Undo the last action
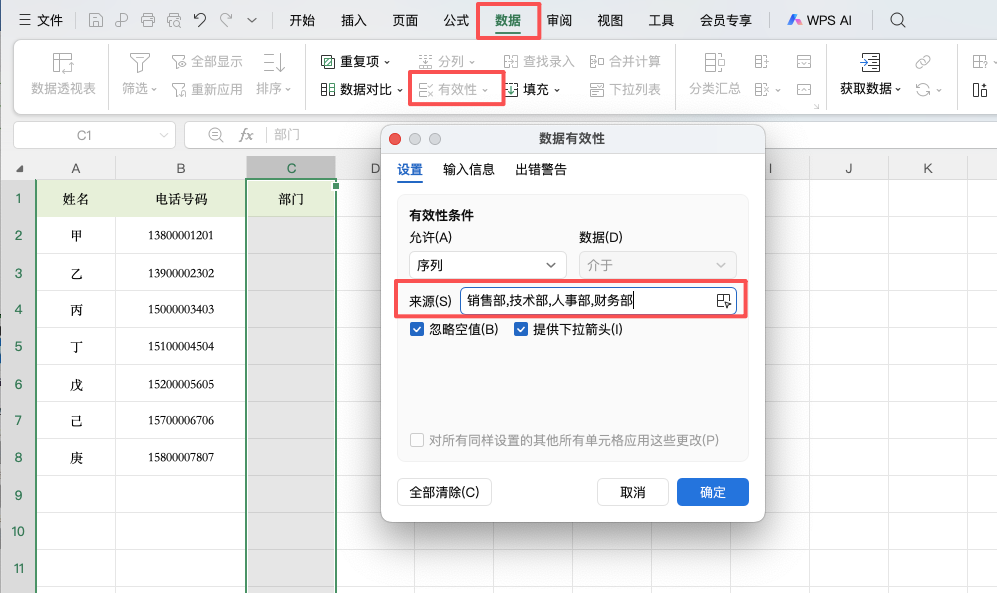Image resolution: width=997 pixels, height=593 pixels. pos(200,20)
